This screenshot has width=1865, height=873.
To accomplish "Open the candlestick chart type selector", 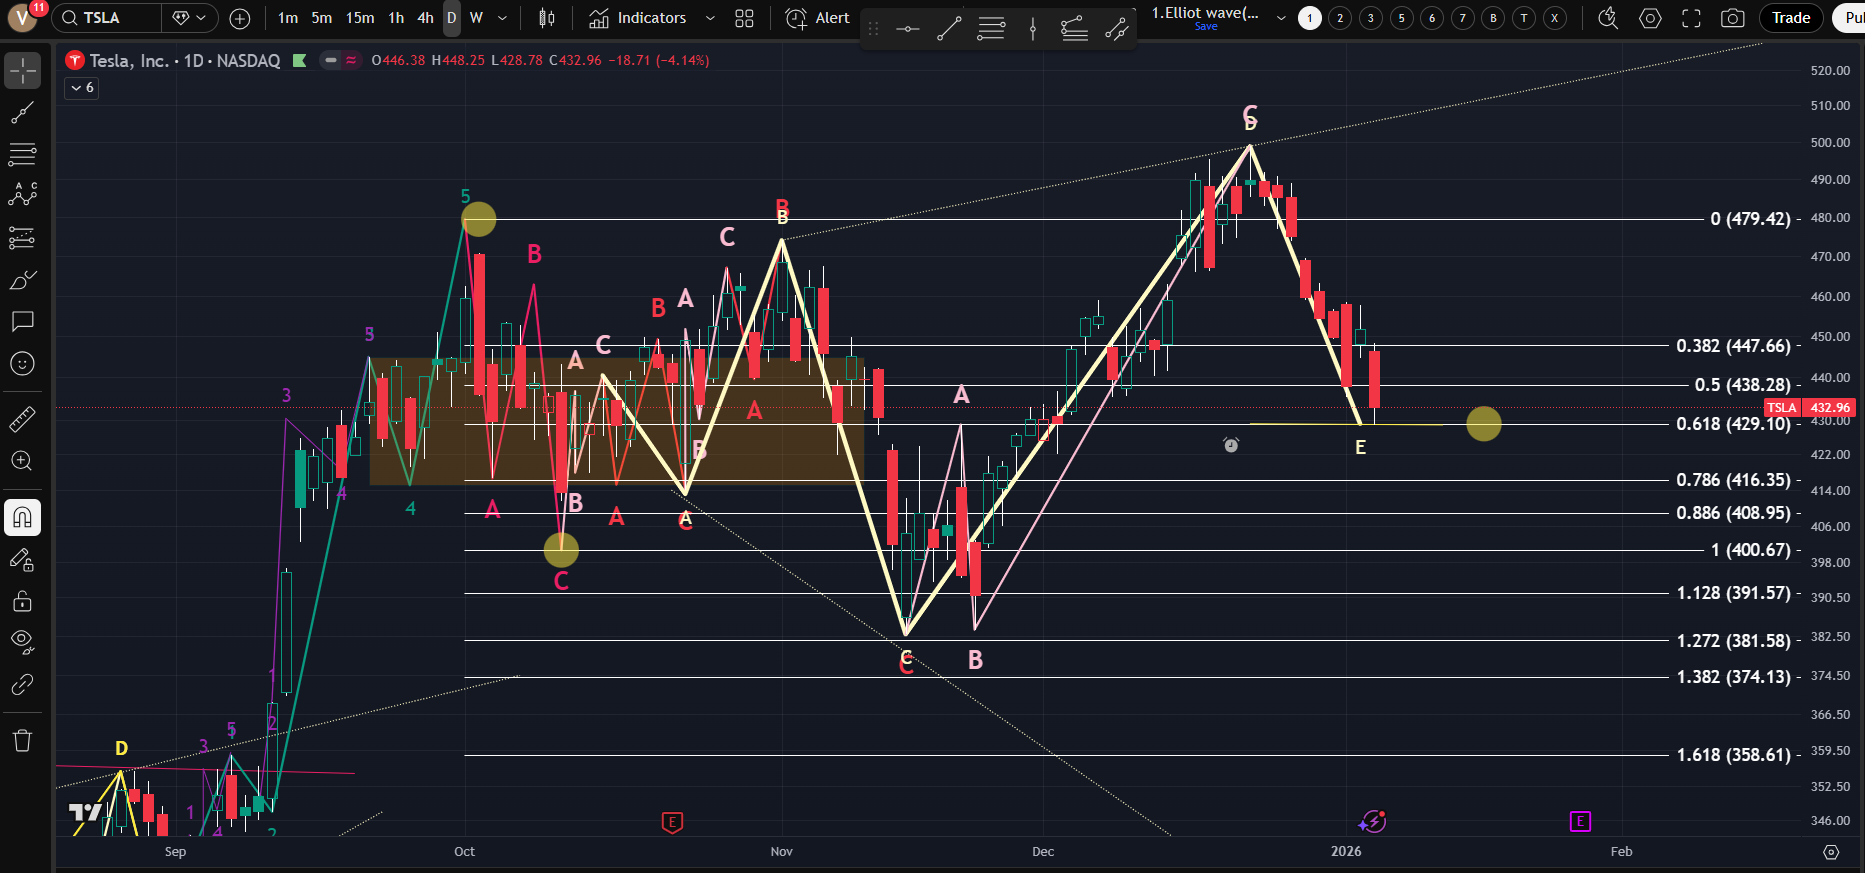I will pos(547,18).
